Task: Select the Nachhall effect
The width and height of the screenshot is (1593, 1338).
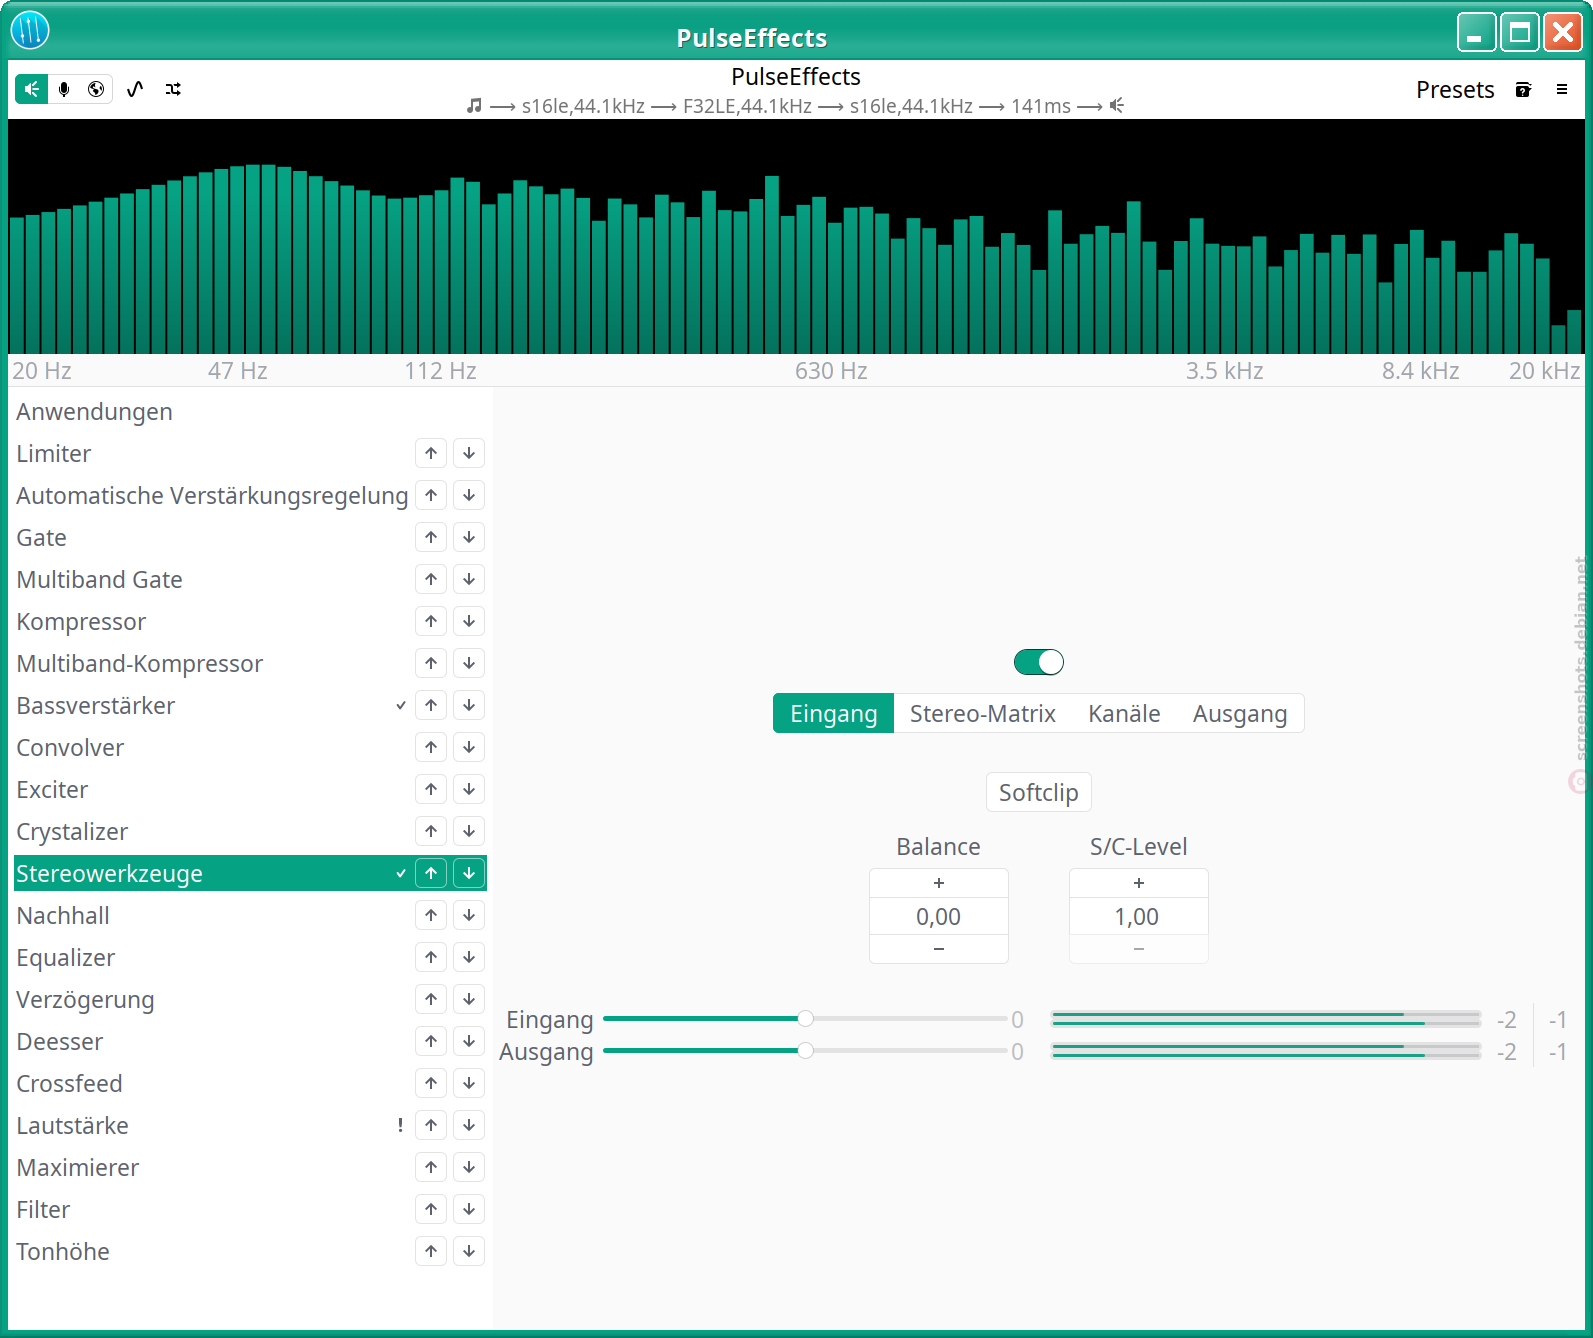Action: [250, 915]
